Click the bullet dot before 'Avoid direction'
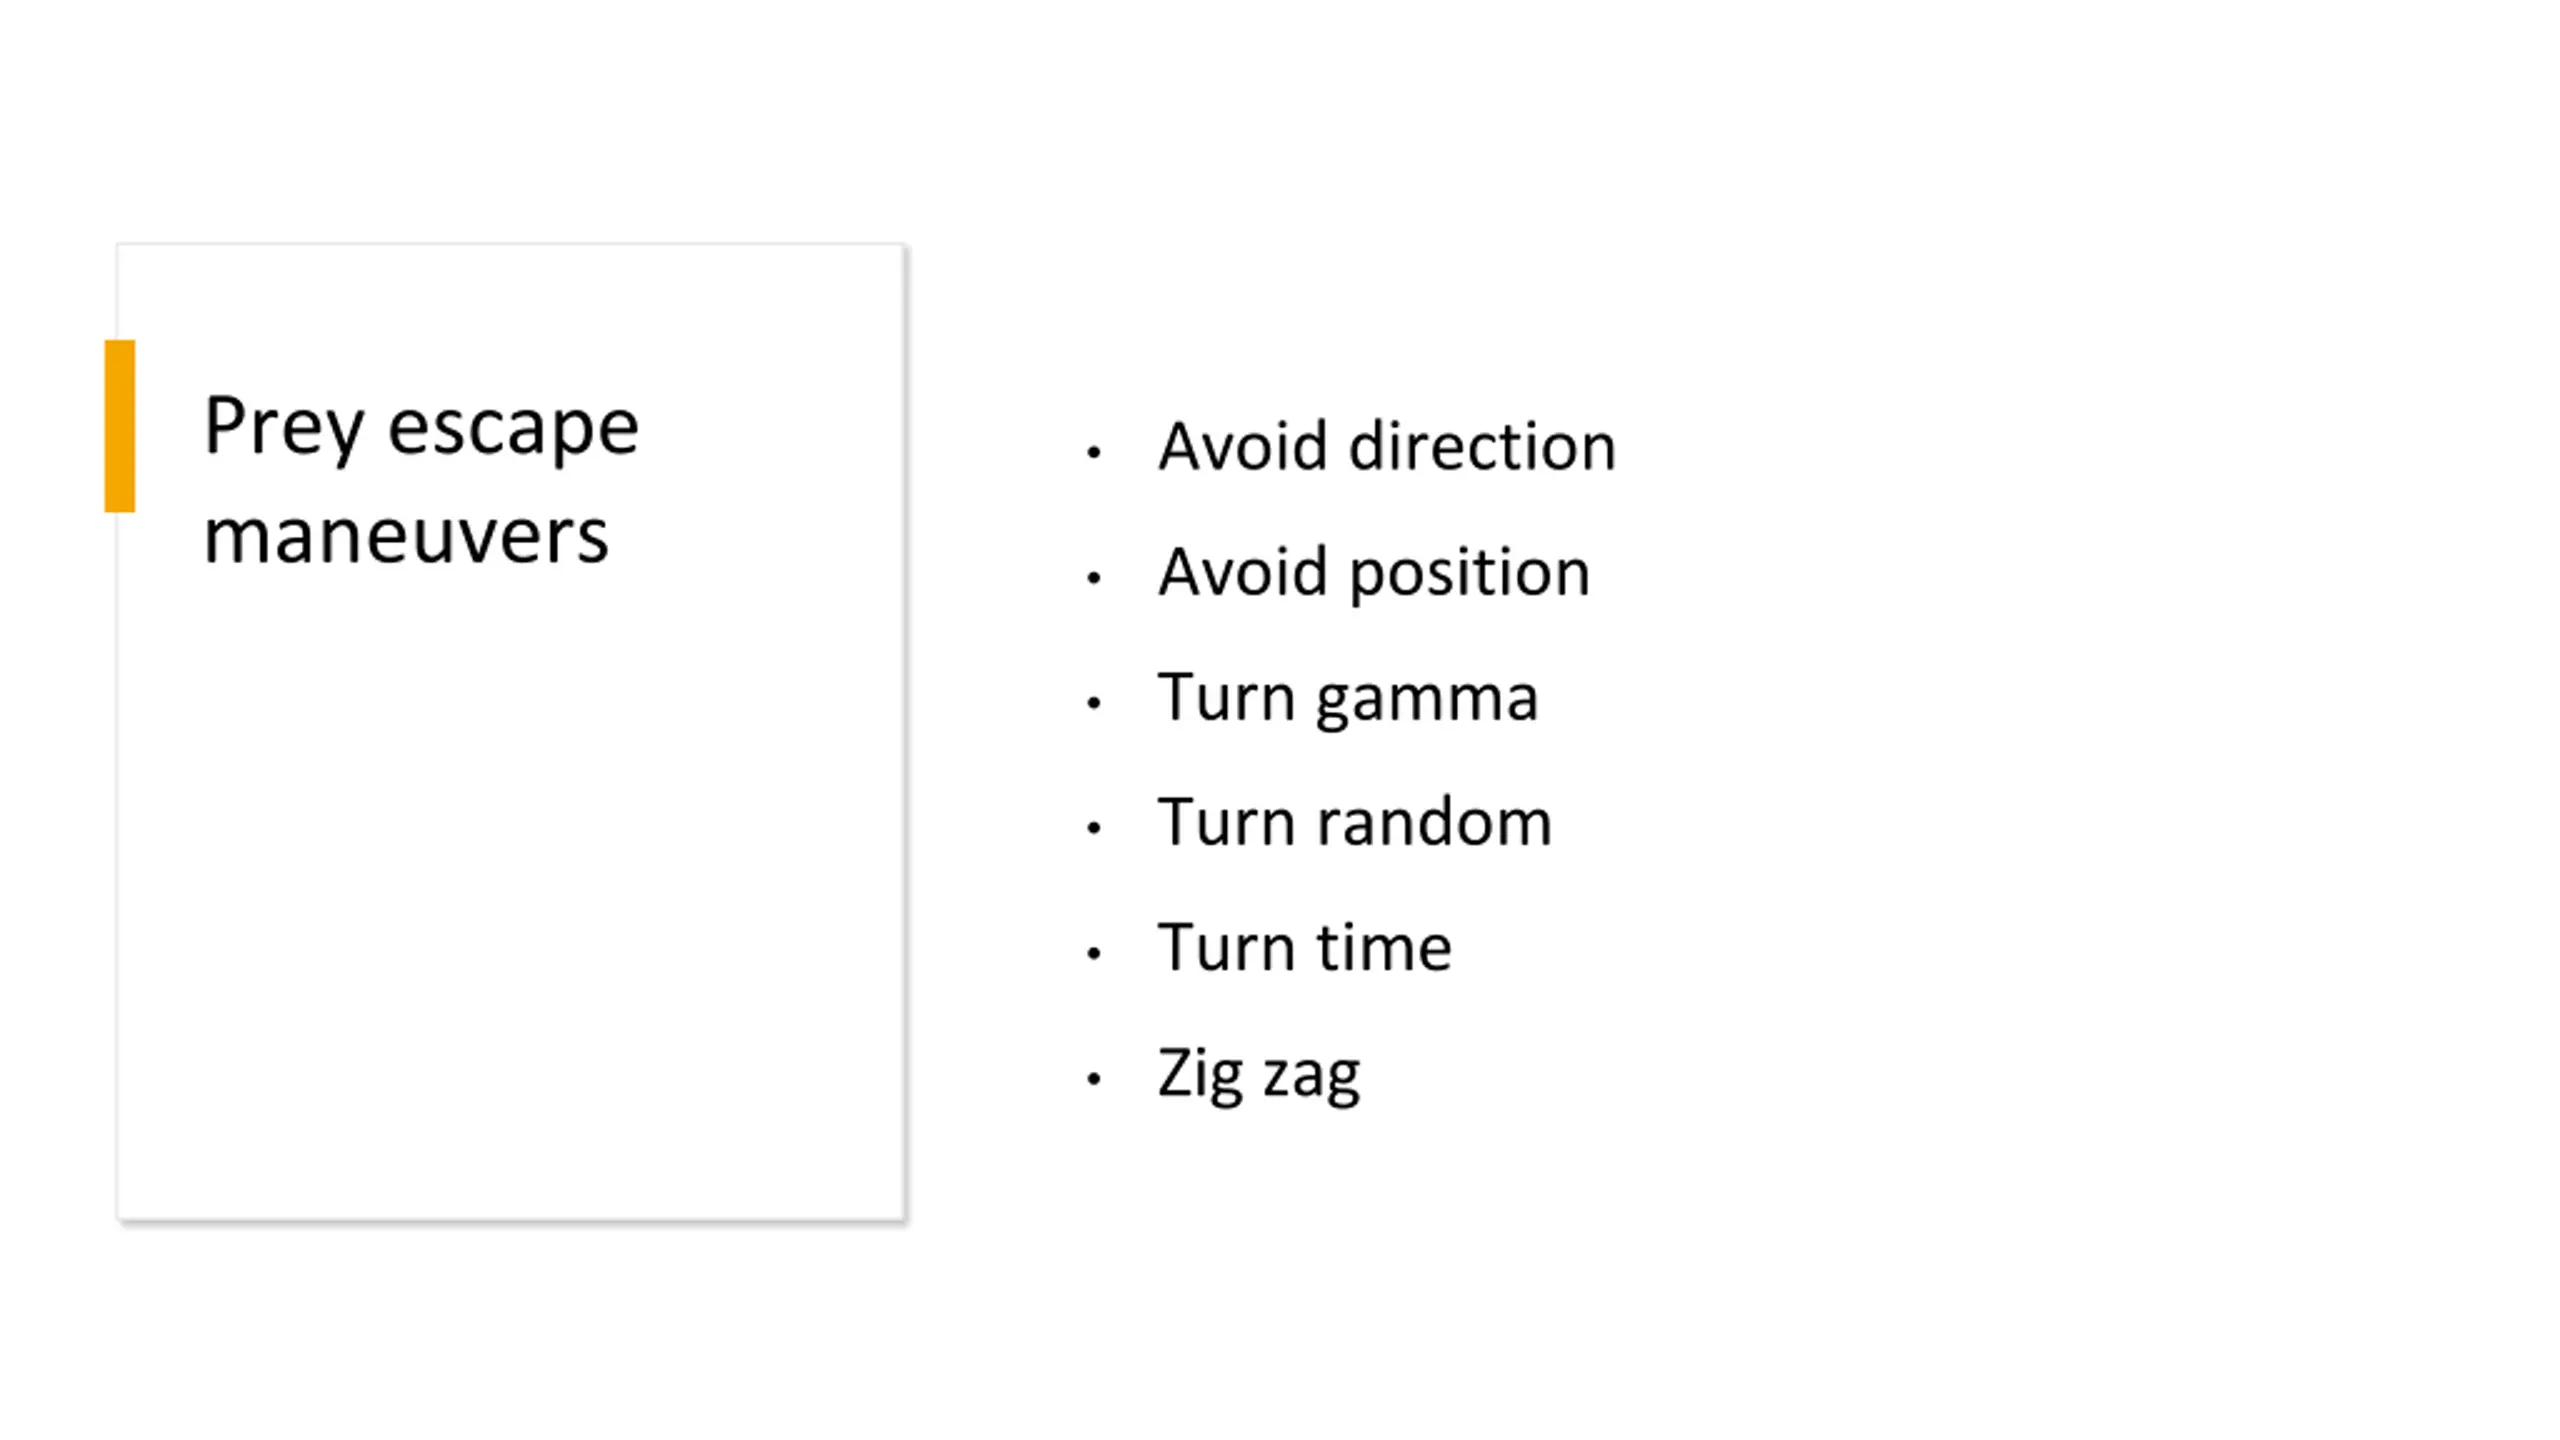Image resolution: width=2560 pixels, height=1440 pixels. tap(1093, 453)
